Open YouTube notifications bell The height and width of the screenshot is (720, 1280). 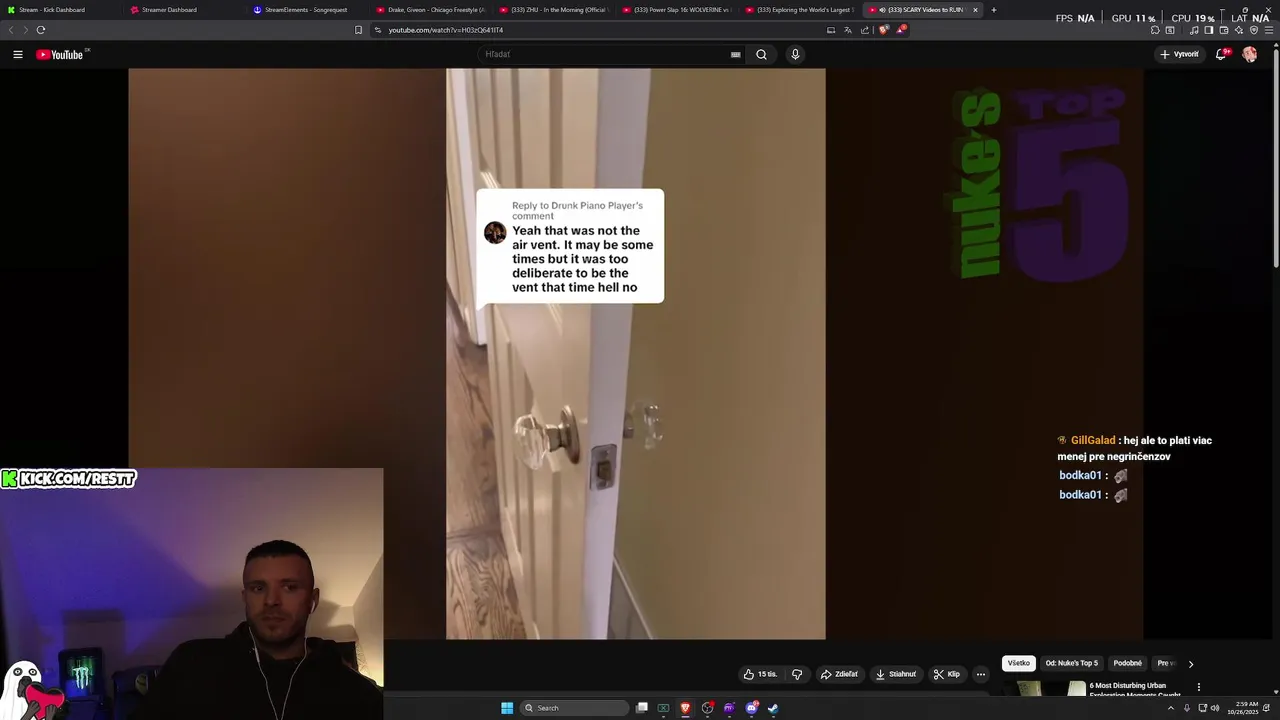[x=1221, y=55]
